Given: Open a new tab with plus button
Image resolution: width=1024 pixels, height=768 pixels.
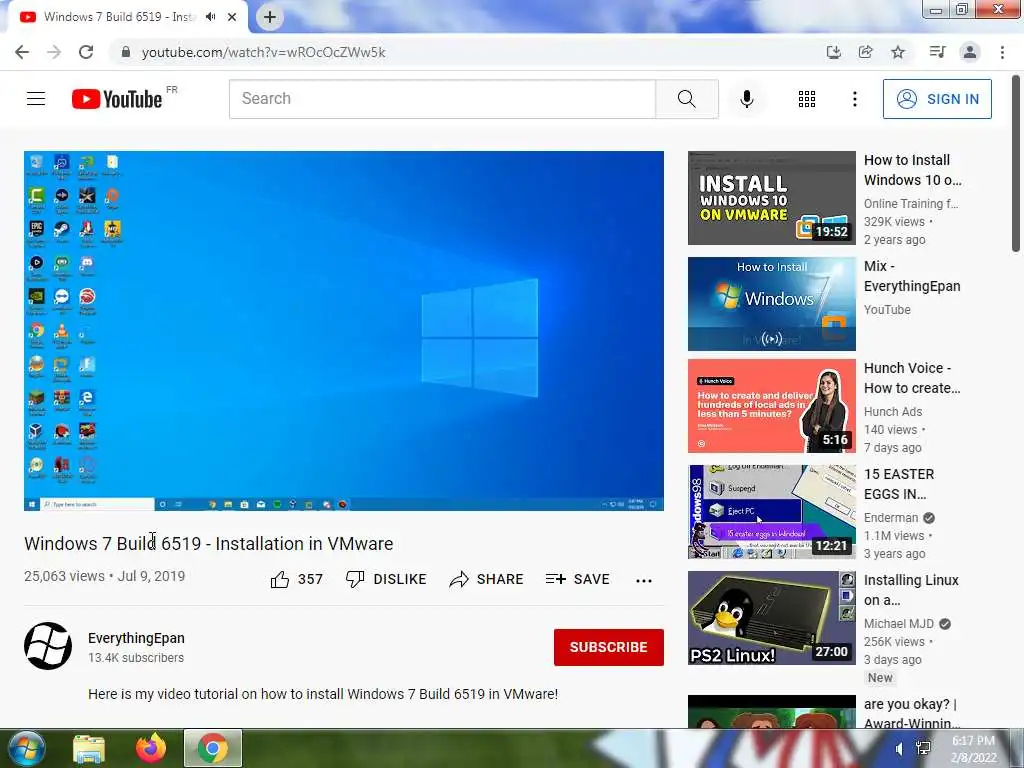Looking at the screenshot, I should pos(270,17).
